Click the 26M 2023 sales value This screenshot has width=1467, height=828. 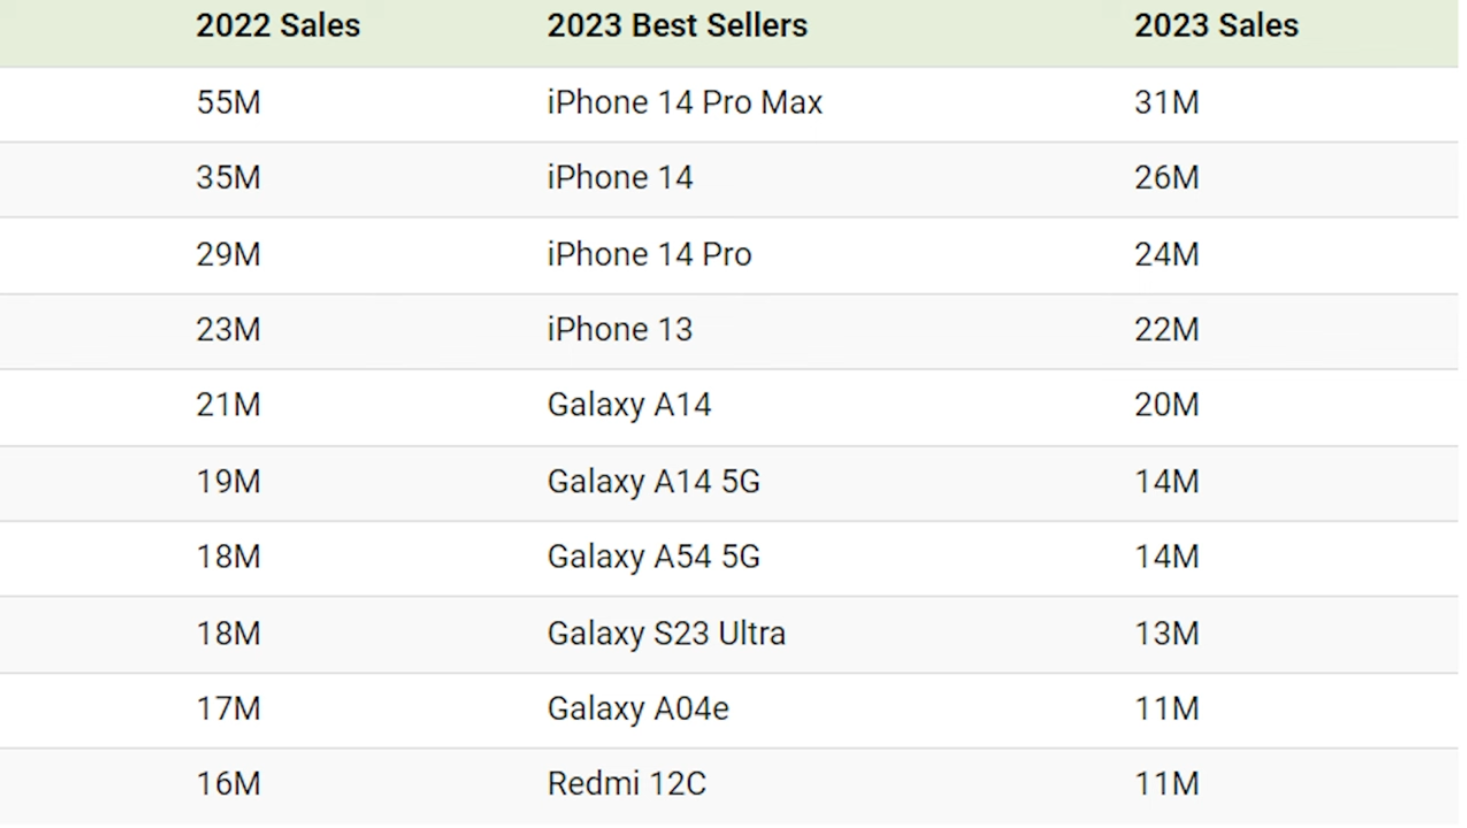[1166, 178]
